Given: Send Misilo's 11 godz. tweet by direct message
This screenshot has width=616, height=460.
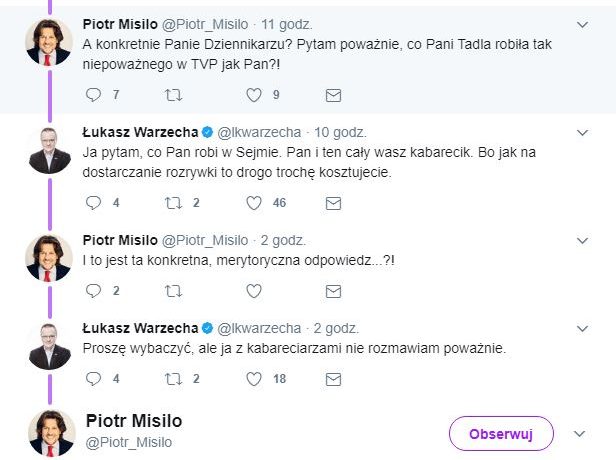Looking at the screenshot, I should [334, 95].
